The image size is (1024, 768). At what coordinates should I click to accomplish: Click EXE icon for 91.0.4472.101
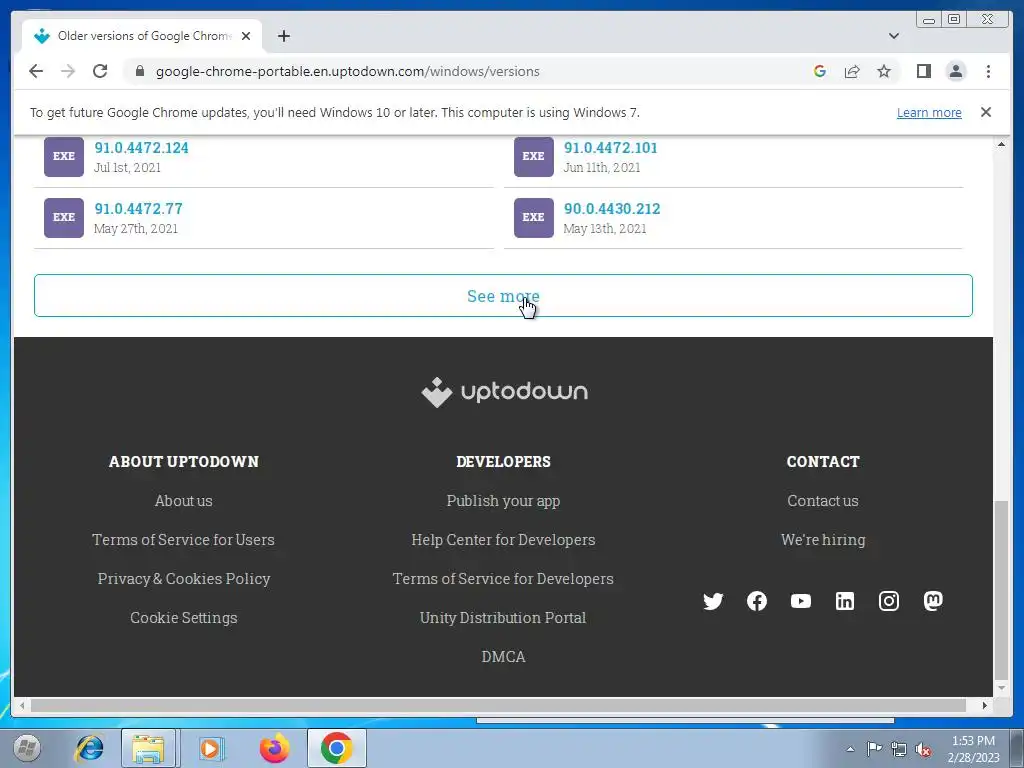point(534,156)
